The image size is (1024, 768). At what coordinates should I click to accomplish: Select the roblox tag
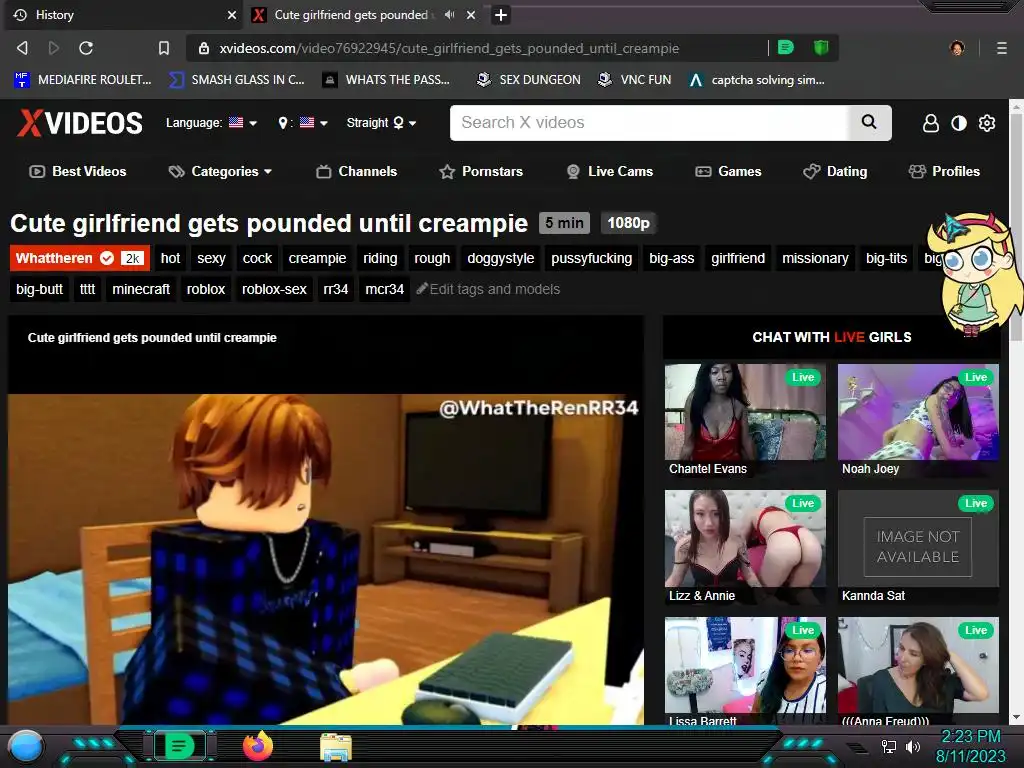[206, 289]
